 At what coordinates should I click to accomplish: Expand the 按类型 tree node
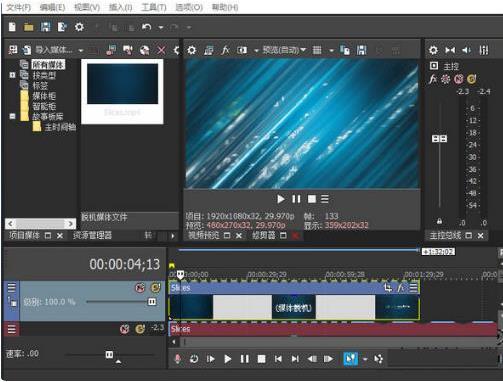pos(12,75)
